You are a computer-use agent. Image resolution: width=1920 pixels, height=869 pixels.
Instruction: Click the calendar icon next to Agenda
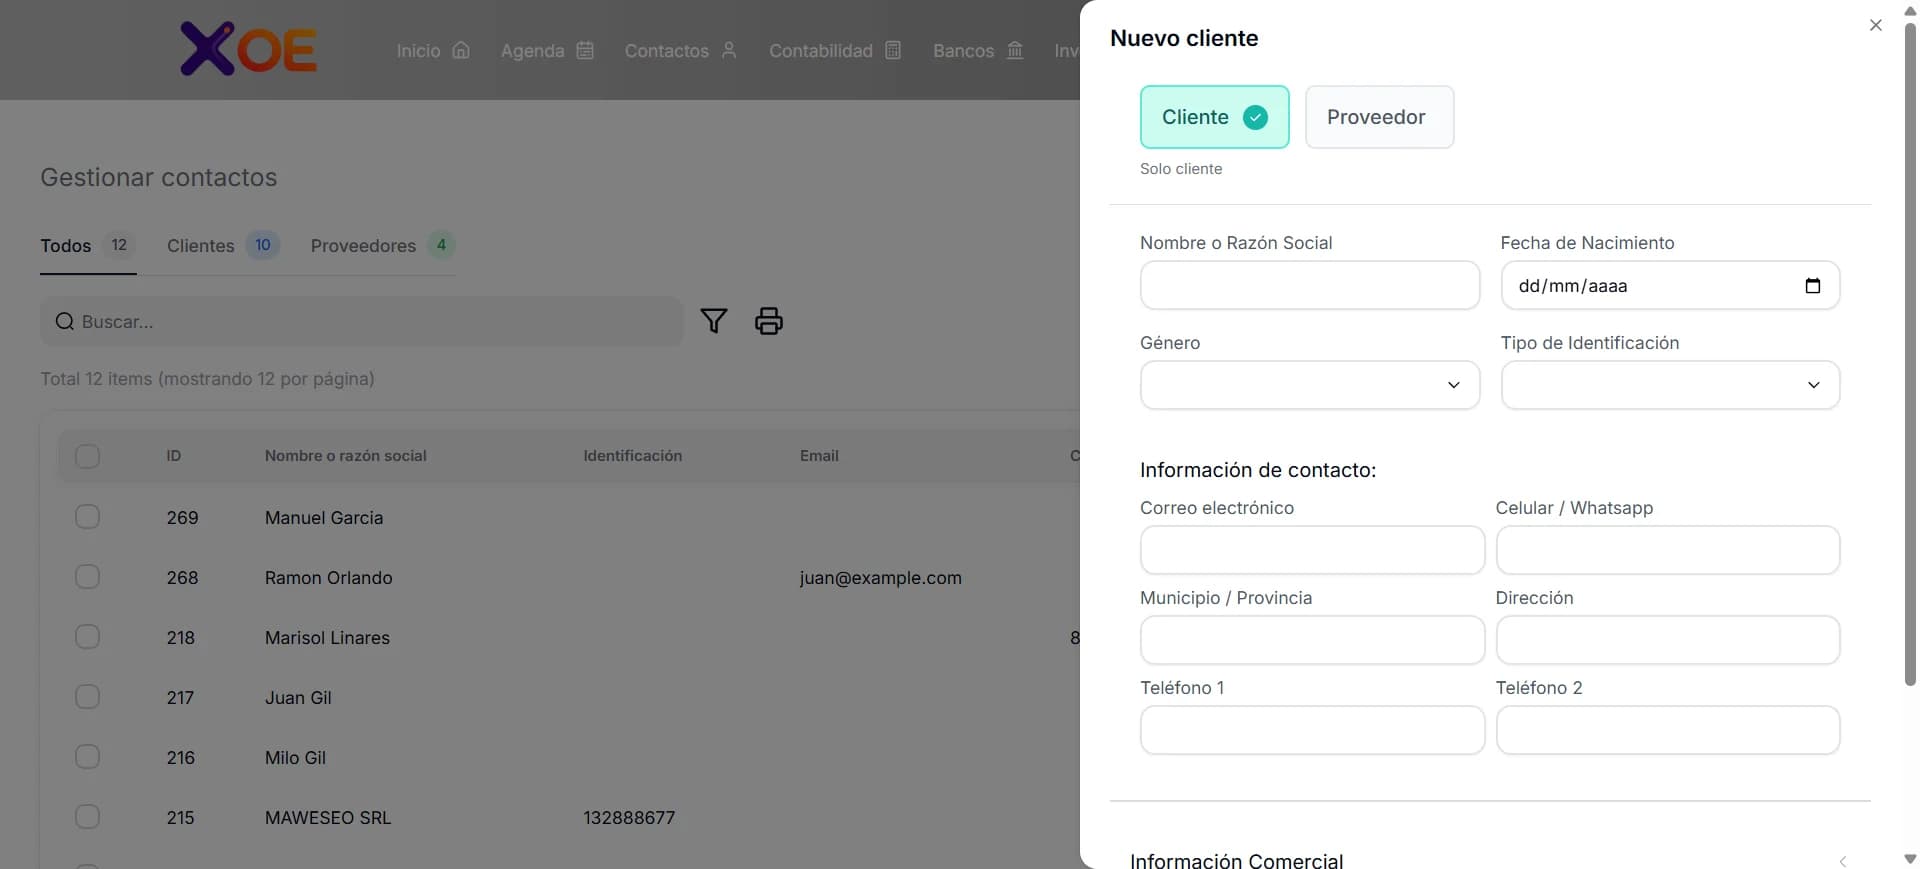point(585,50)
